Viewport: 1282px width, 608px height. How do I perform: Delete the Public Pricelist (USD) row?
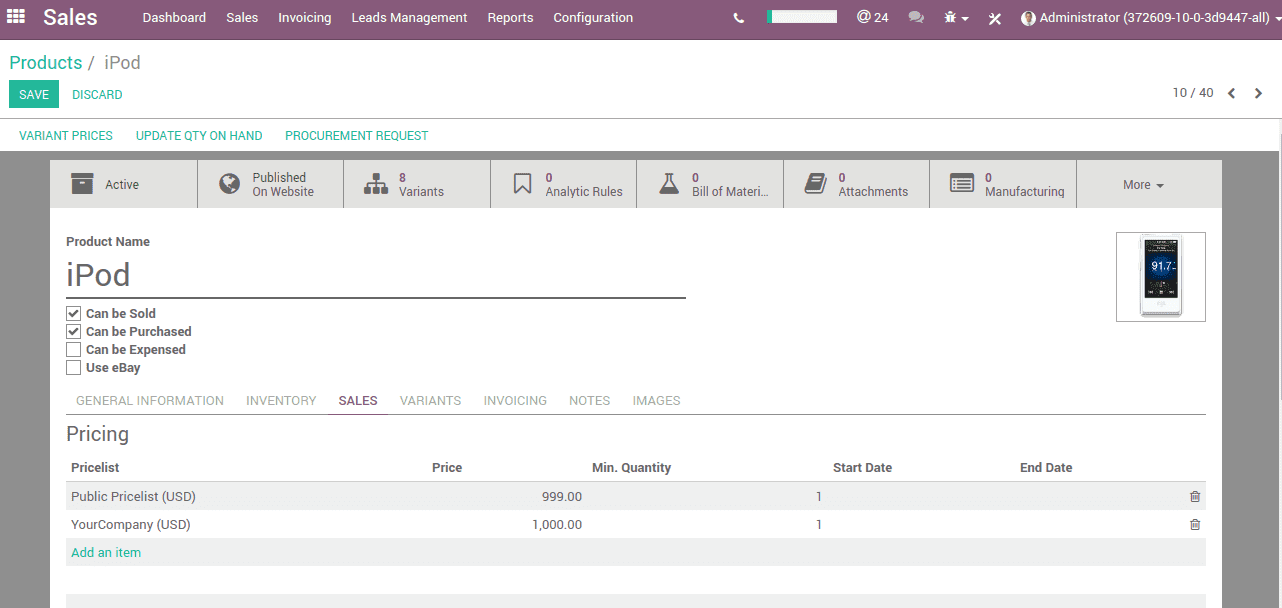click(1195, 496)
